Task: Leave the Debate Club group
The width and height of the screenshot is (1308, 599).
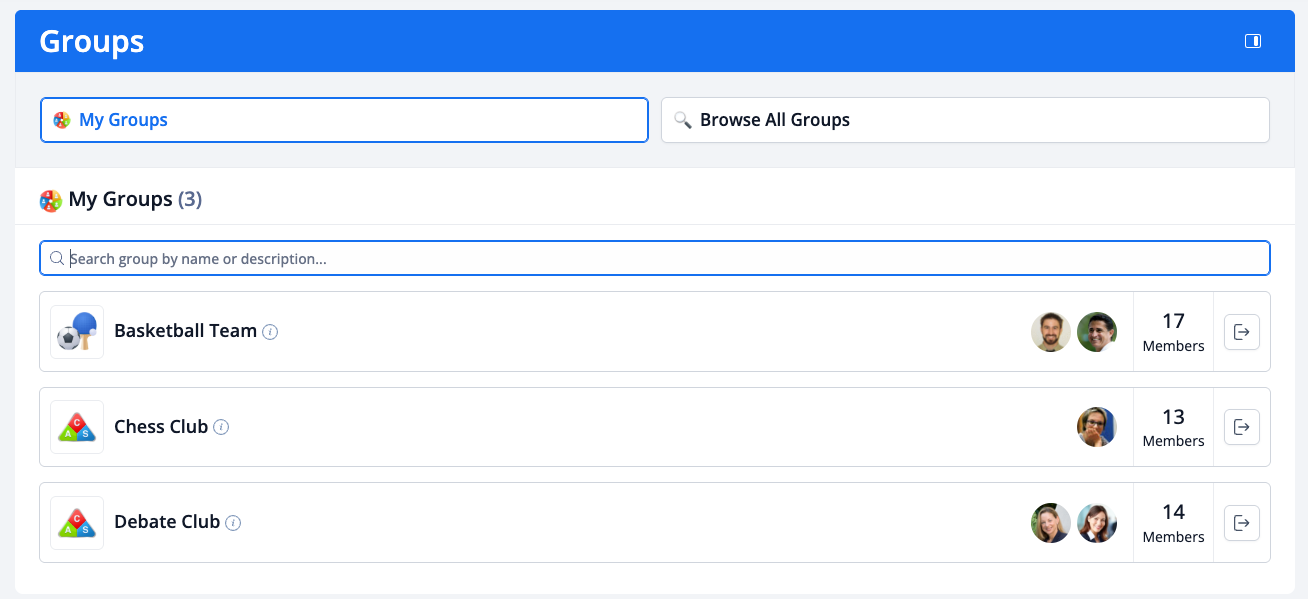Action: tap(1241, 523)
